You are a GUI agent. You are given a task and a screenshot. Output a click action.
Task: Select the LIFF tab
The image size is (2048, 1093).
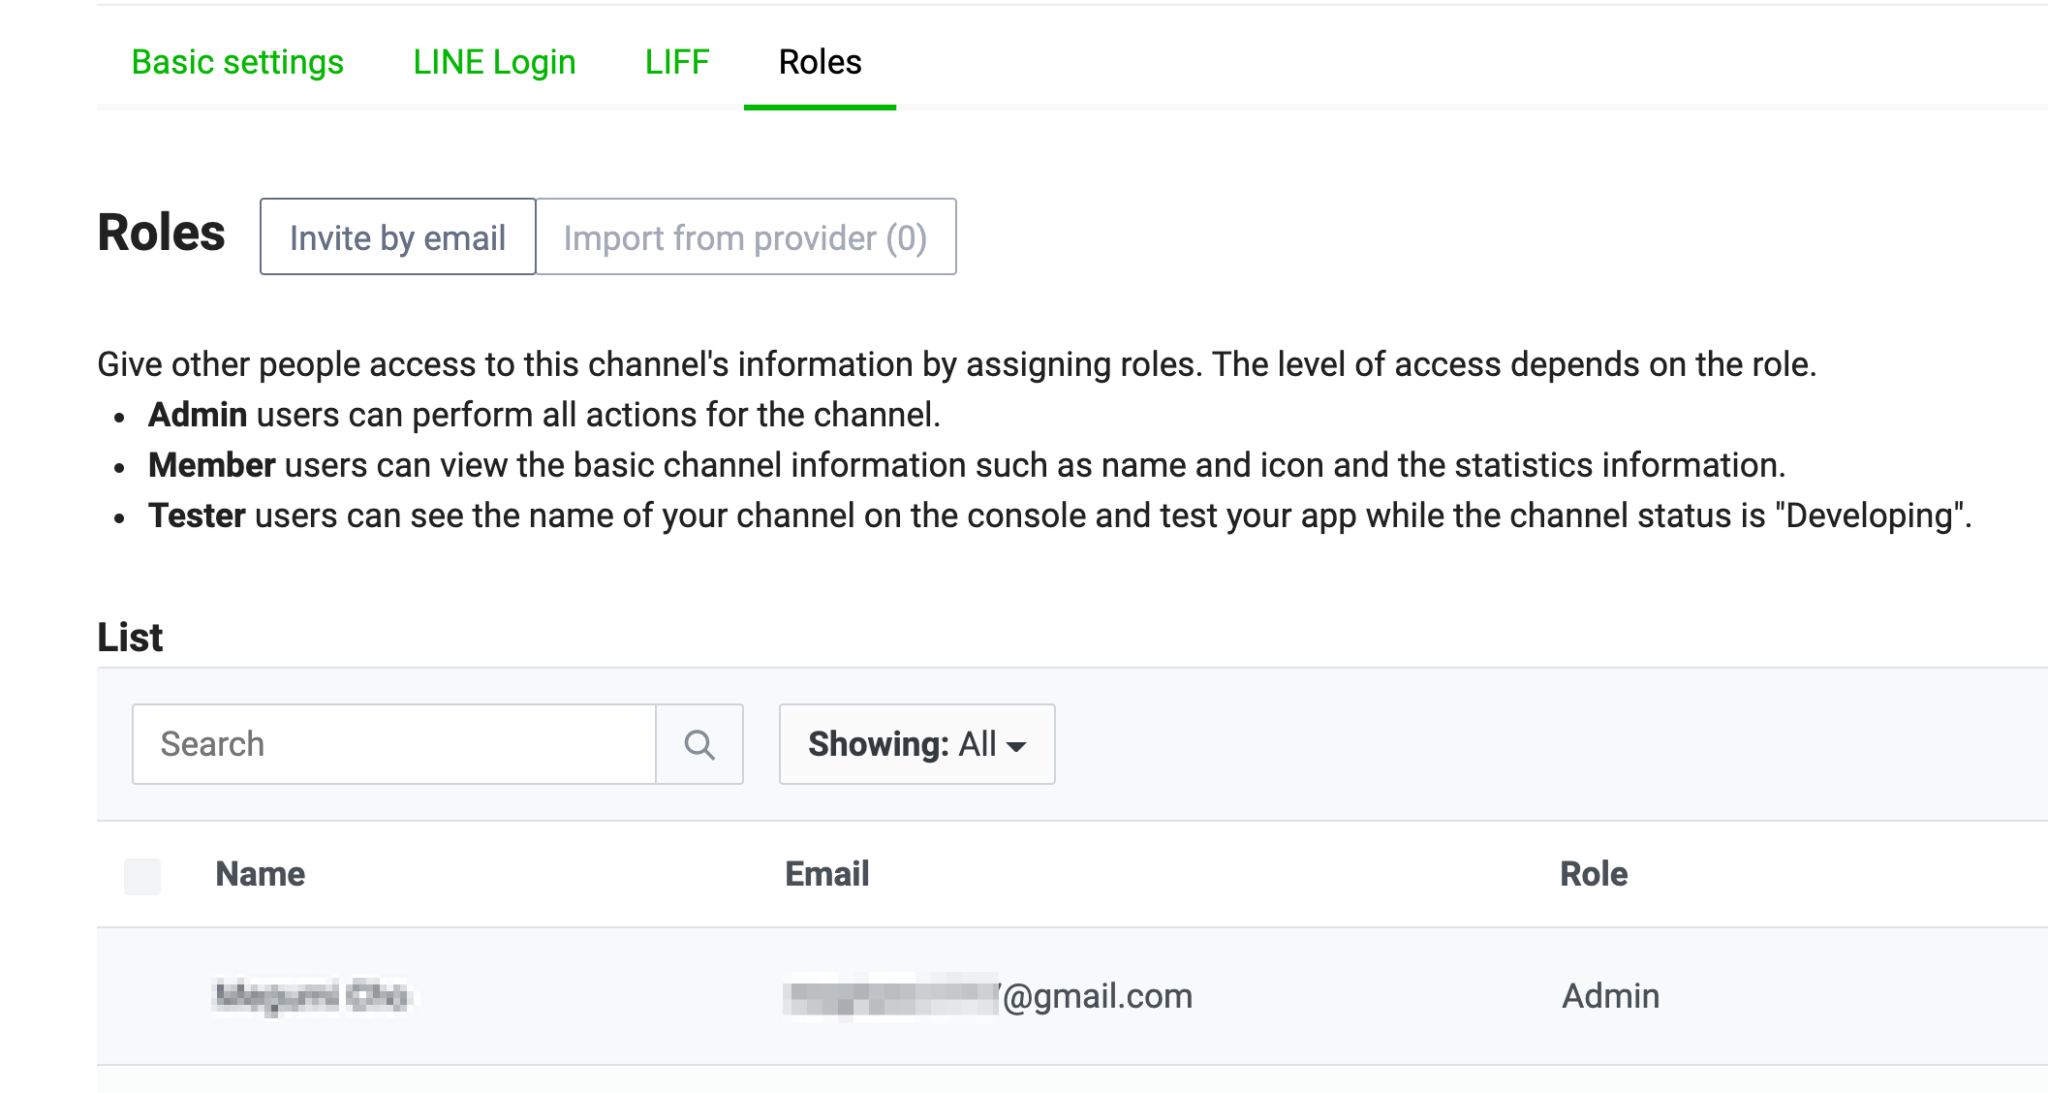[676, 62]
